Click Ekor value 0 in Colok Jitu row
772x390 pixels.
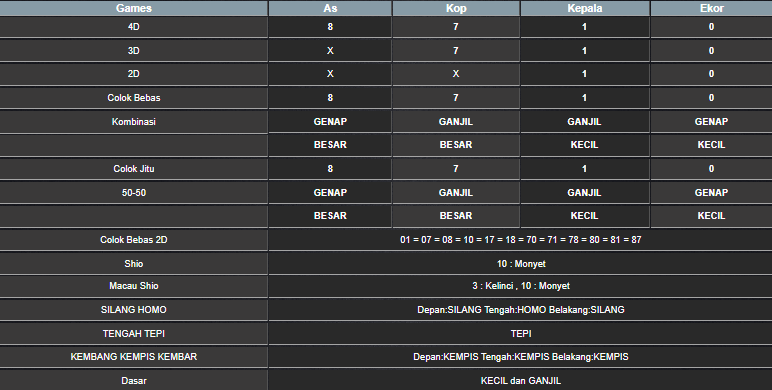click(x=711, y=169)
